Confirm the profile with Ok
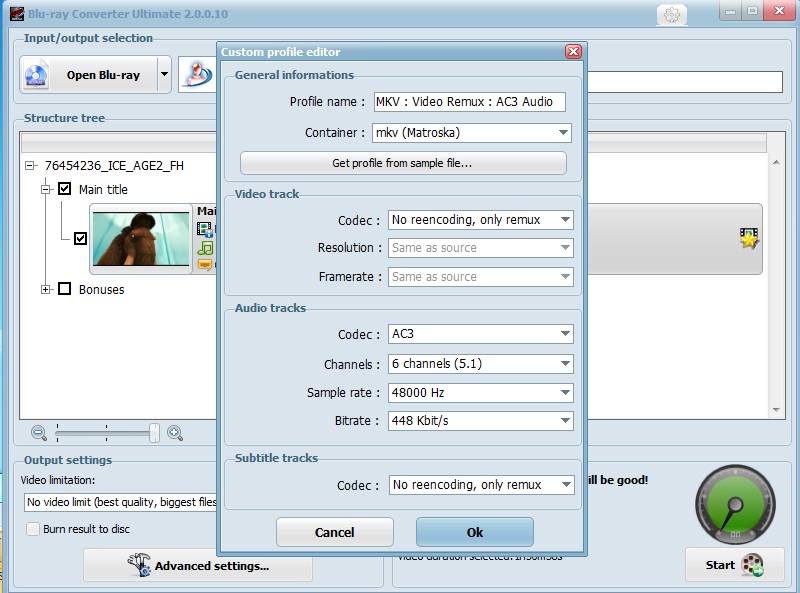 (x=475, y=532)
